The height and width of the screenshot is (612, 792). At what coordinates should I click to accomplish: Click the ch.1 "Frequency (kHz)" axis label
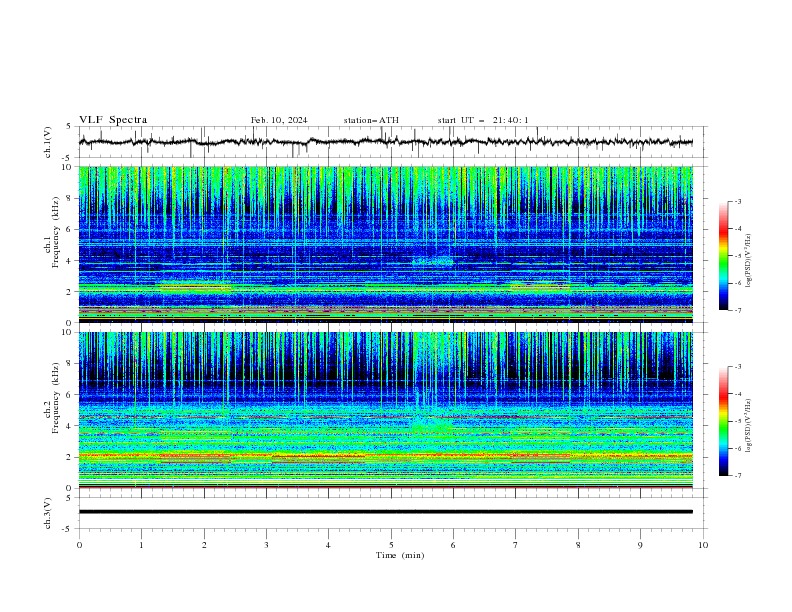[55, 232]
